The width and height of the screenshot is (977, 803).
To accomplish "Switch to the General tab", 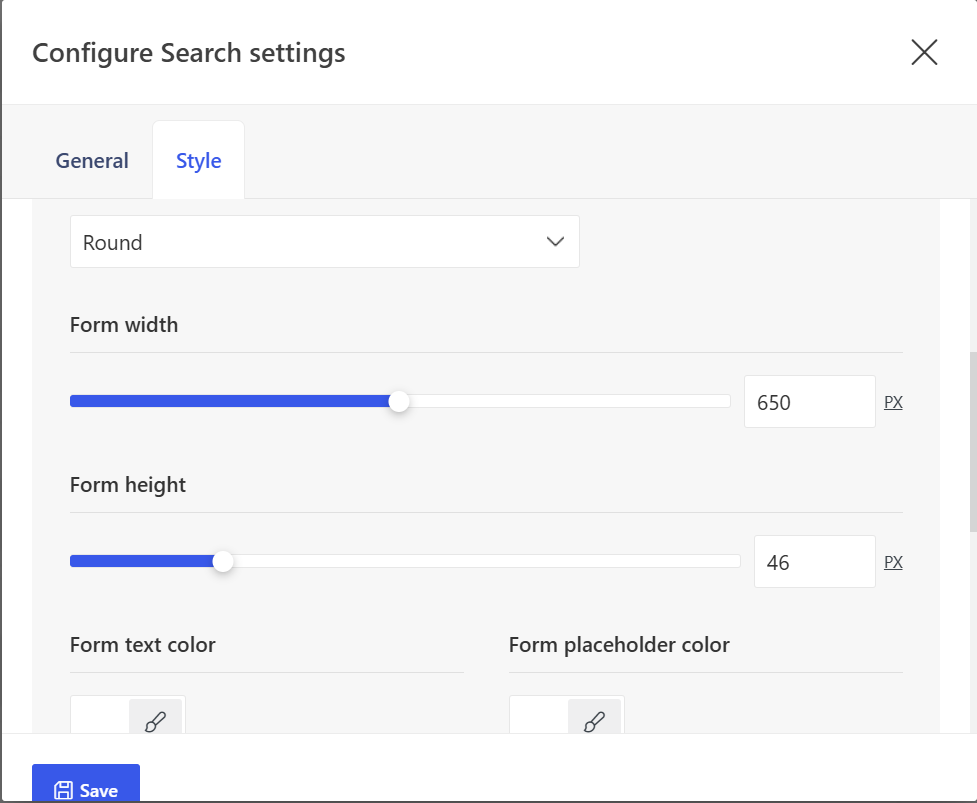I will pyautogui.click(x=92, y=161).
